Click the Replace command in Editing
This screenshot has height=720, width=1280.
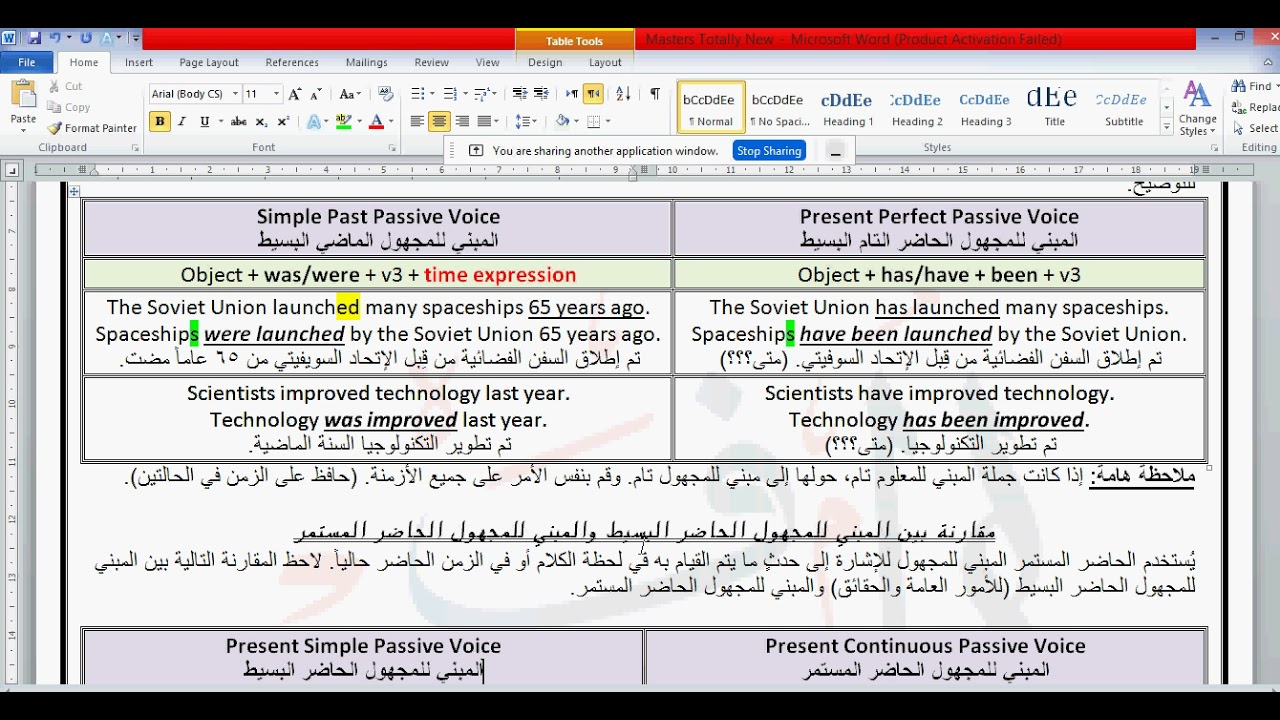(1255, 107)
